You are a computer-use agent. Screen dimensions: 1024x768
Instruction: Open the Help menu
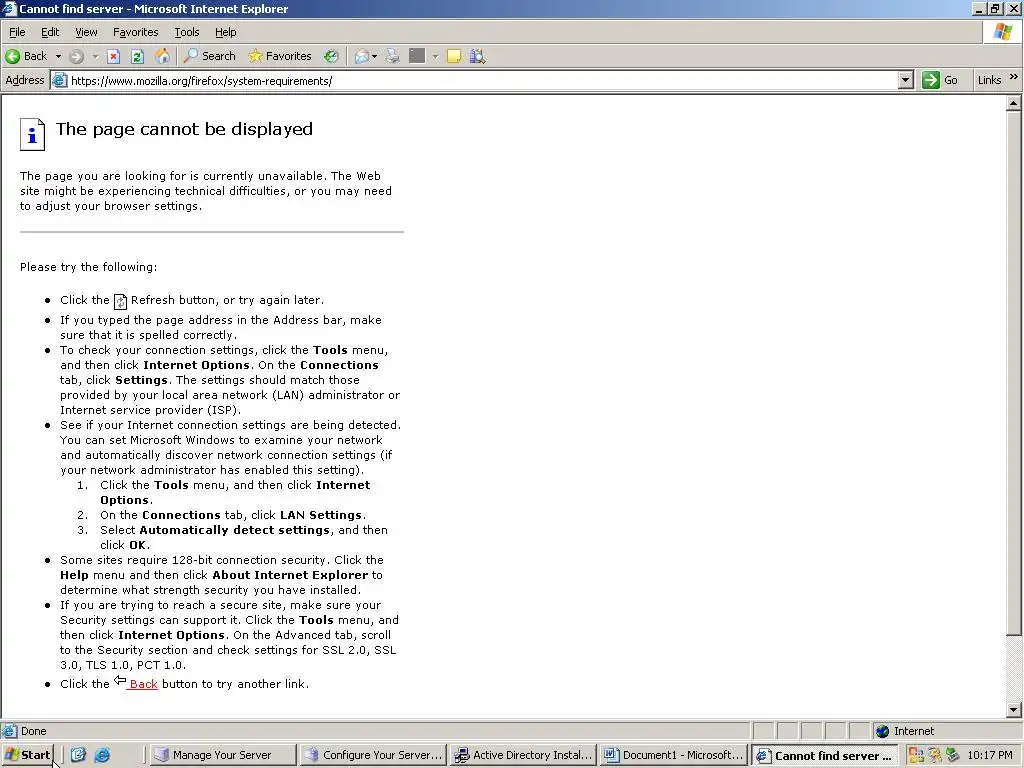225,32
